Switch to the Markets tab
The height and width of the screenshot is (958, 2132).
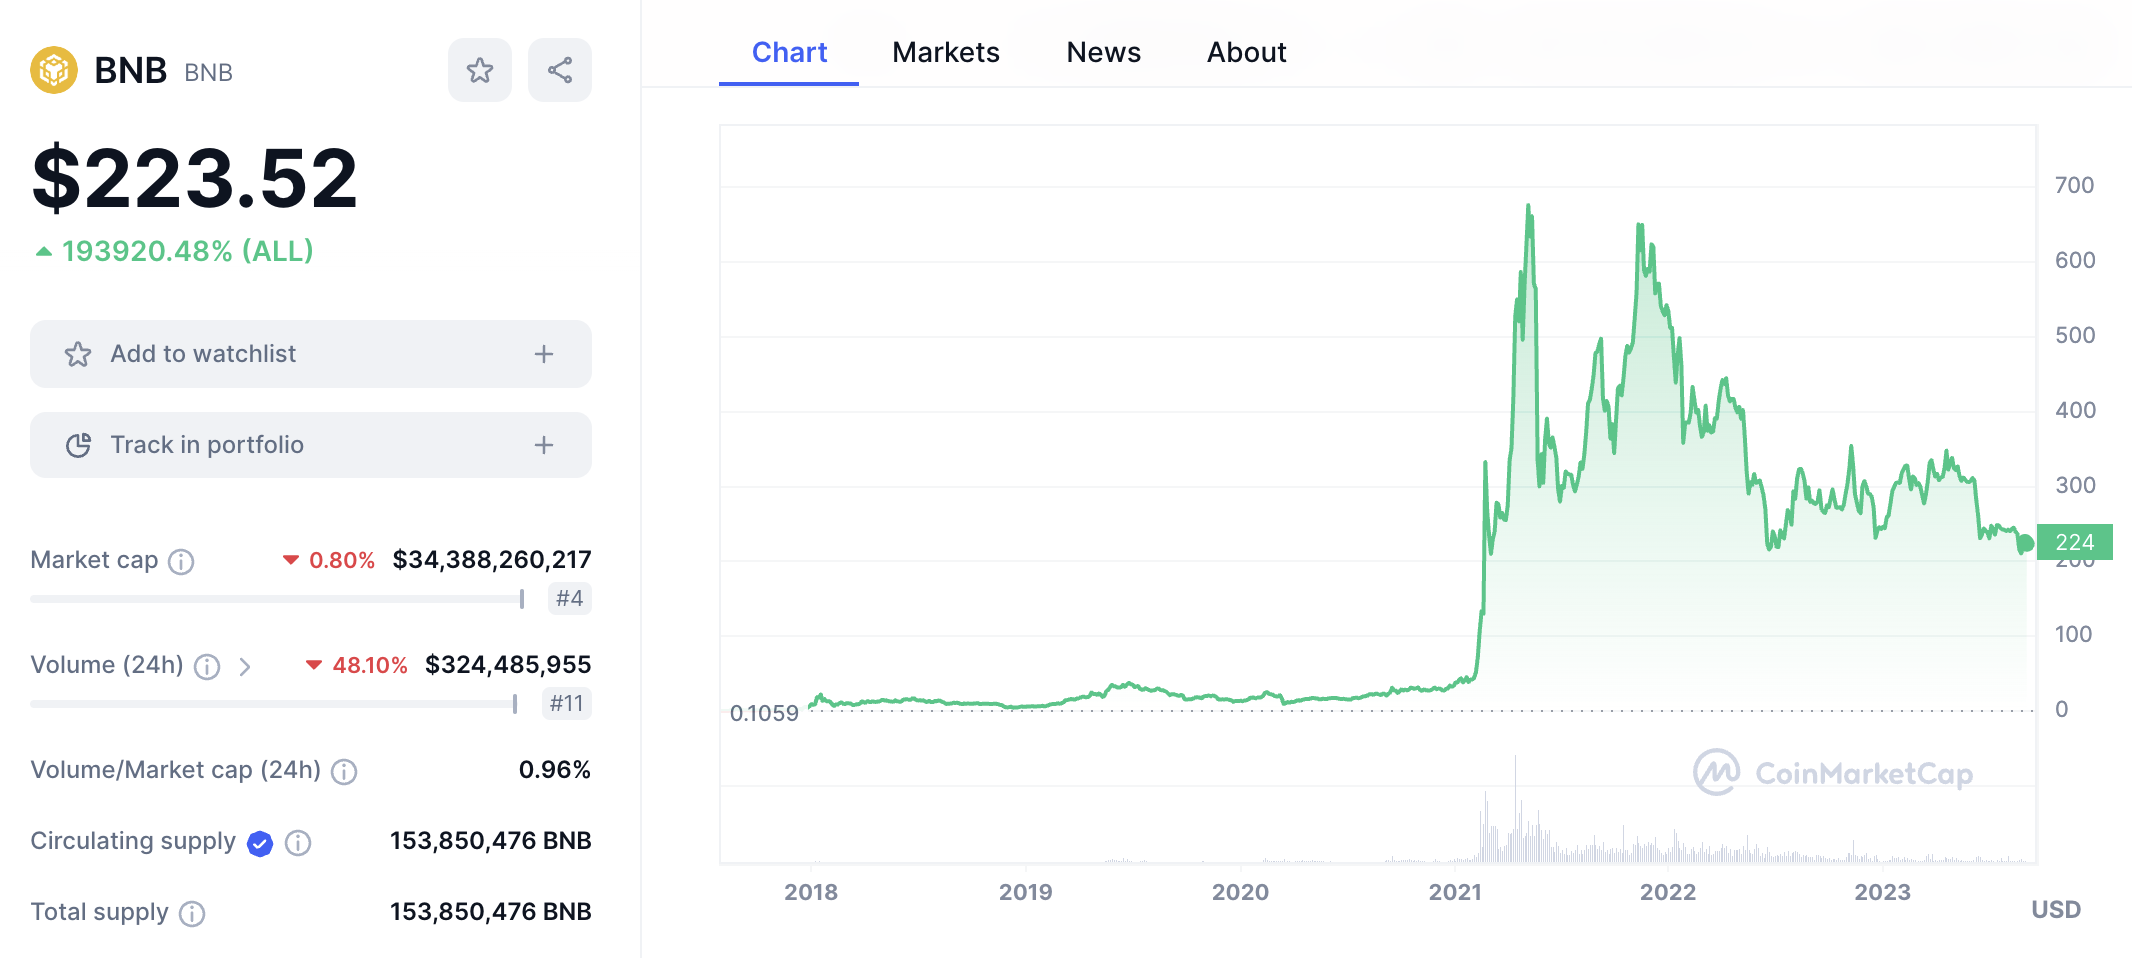(x=946, y=52)
